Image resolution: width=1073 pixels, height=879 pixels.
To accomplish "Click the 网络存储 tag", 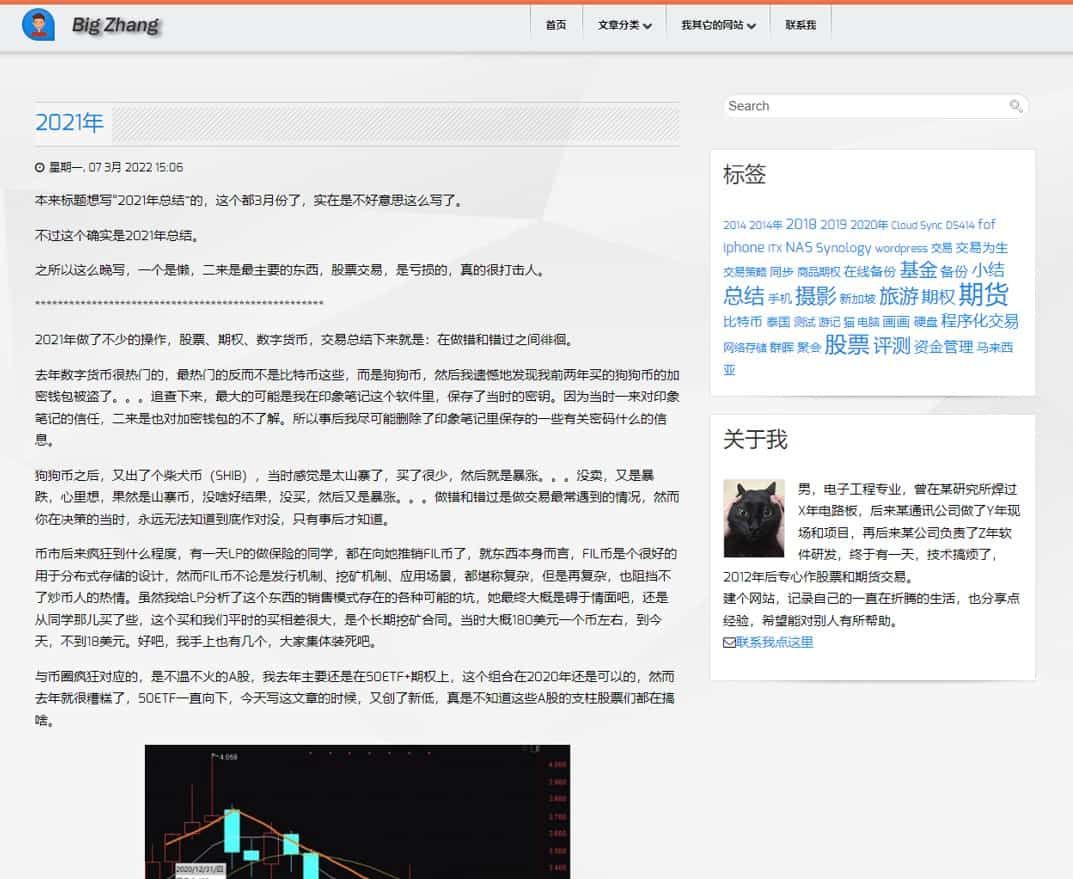I will (x=745, y=347).
